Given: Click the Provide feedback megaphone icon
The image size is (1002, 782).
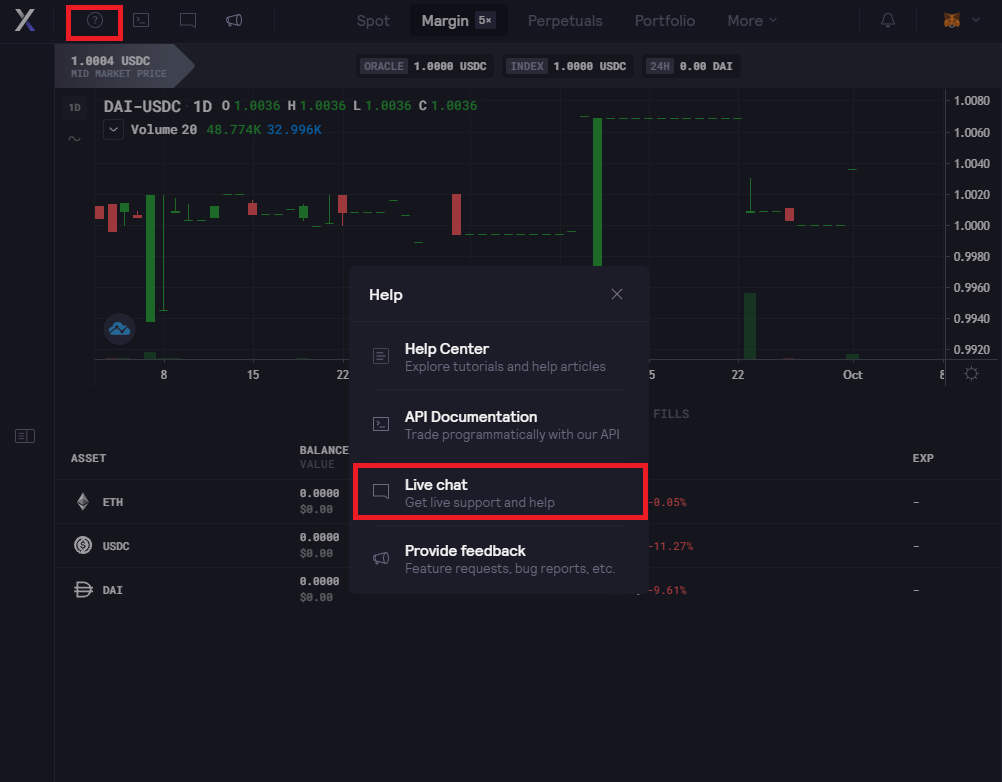Looking at the screenshot, I should 381,558.
